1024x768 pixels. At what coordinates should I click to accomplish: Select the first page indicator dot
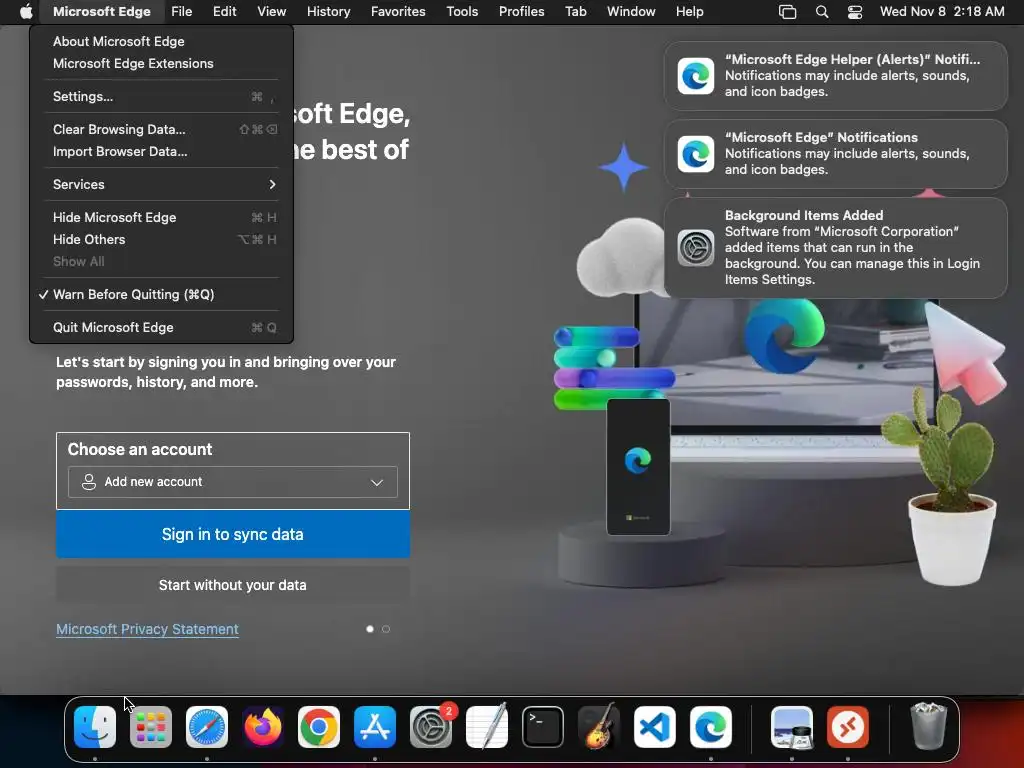point(370,629)
